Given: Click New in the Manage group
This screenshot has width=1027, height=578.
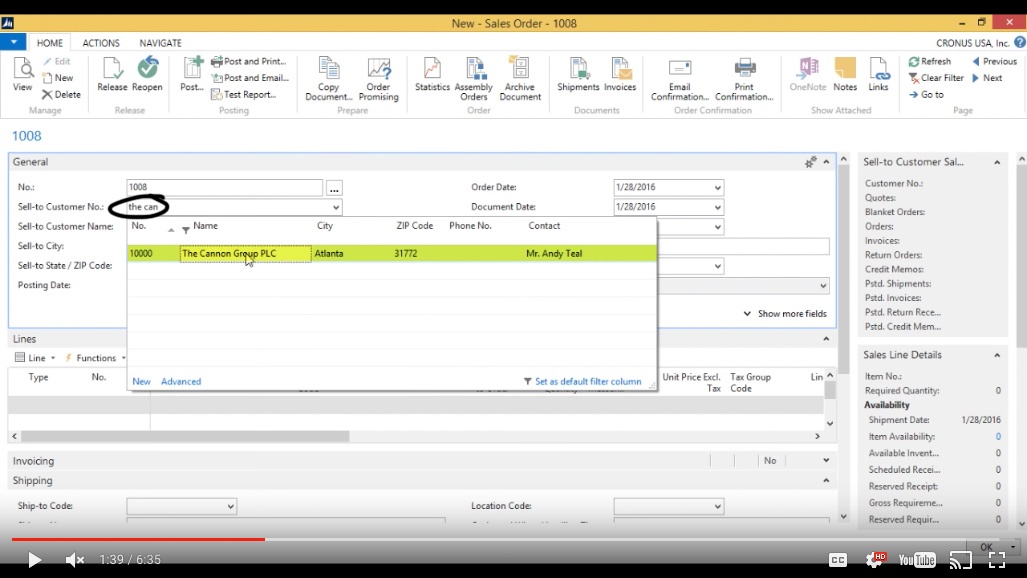Looking at the screenshot, I should [58, 77].
